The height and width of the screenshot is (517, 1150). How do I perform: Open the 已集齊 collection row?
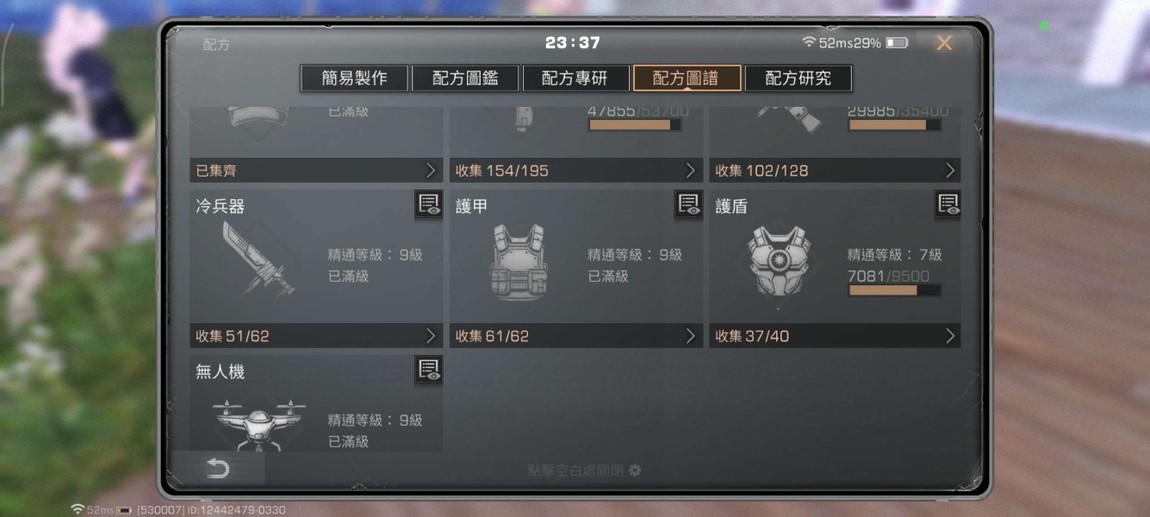(316, 170)
